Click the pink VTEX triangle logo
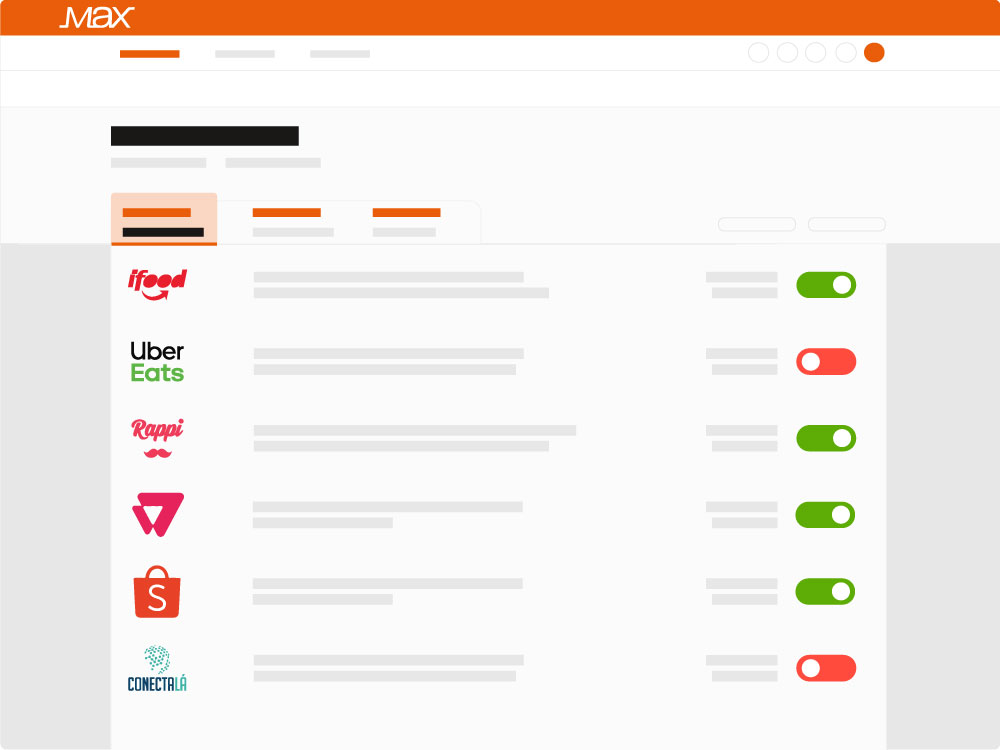 click(158, 515)
